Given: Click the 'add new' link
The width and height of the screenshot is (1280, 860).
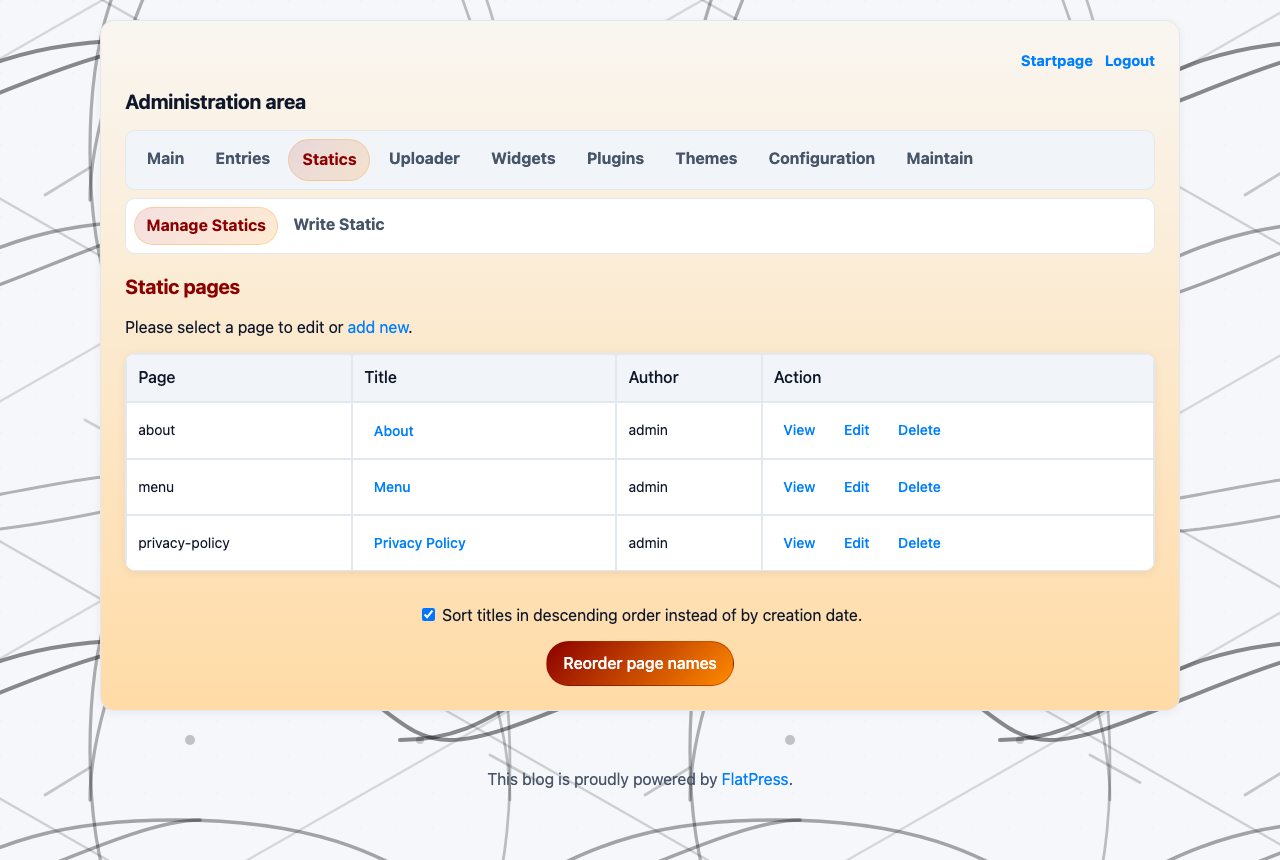Looking at the screenshot, I should point(378,327).
